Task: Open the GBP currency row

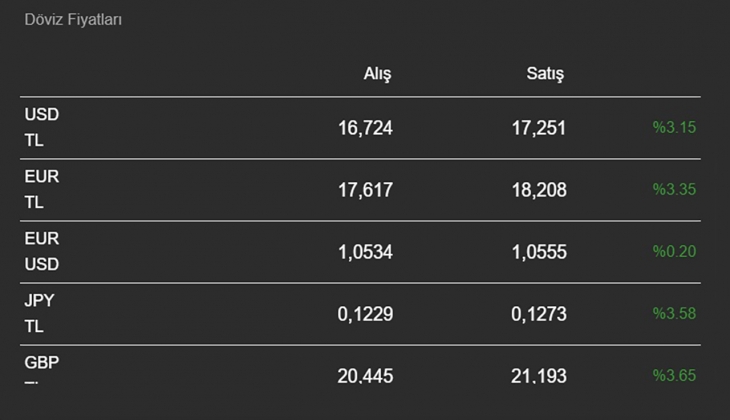Action: (x=42, y=366)
